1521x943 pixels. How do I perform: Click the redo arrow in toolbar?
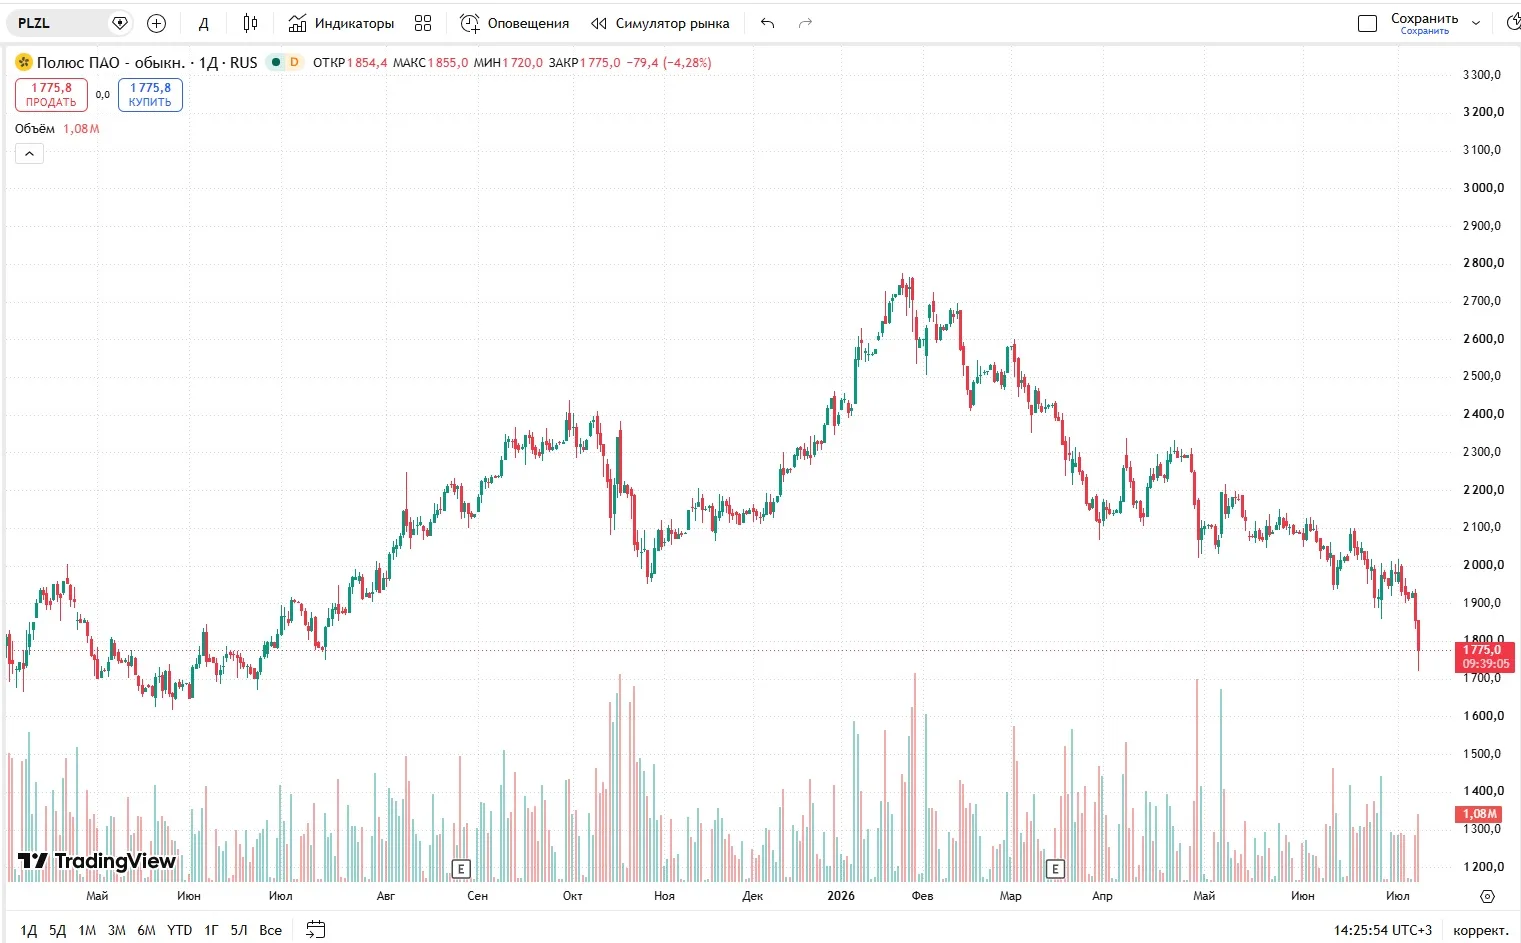point(805,23)
